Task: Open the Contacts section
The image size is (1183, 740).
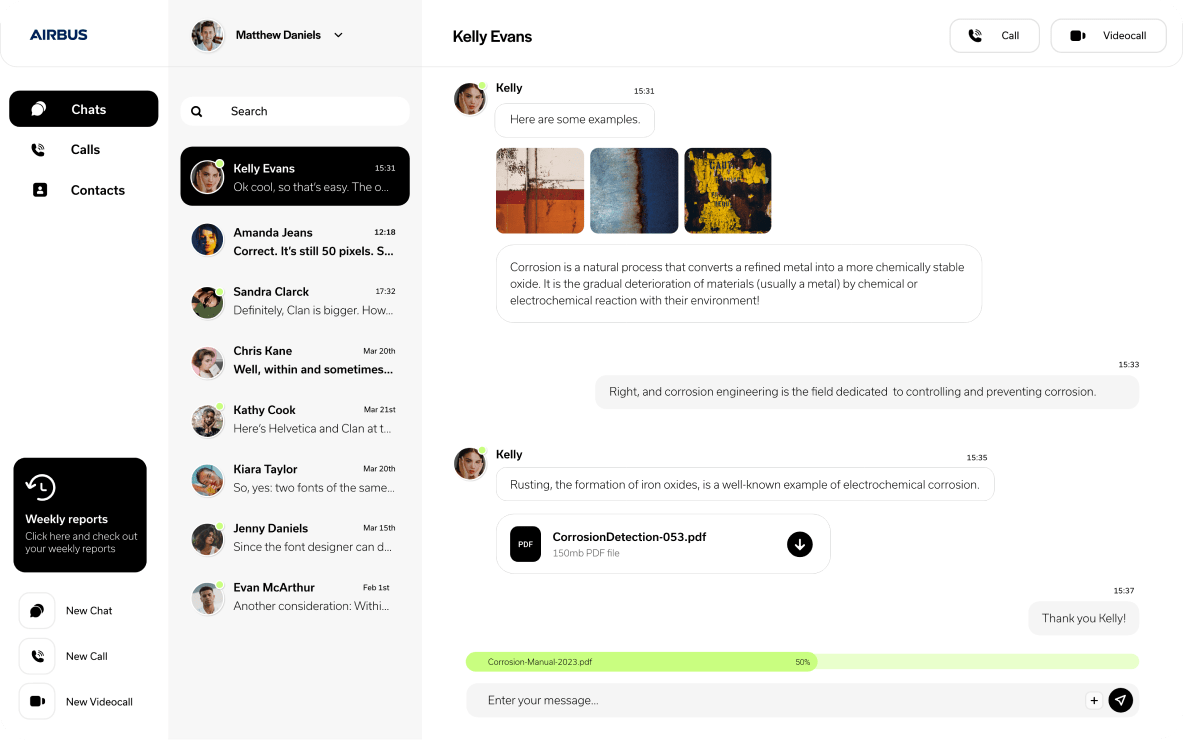Action: (x=84, y=190)
